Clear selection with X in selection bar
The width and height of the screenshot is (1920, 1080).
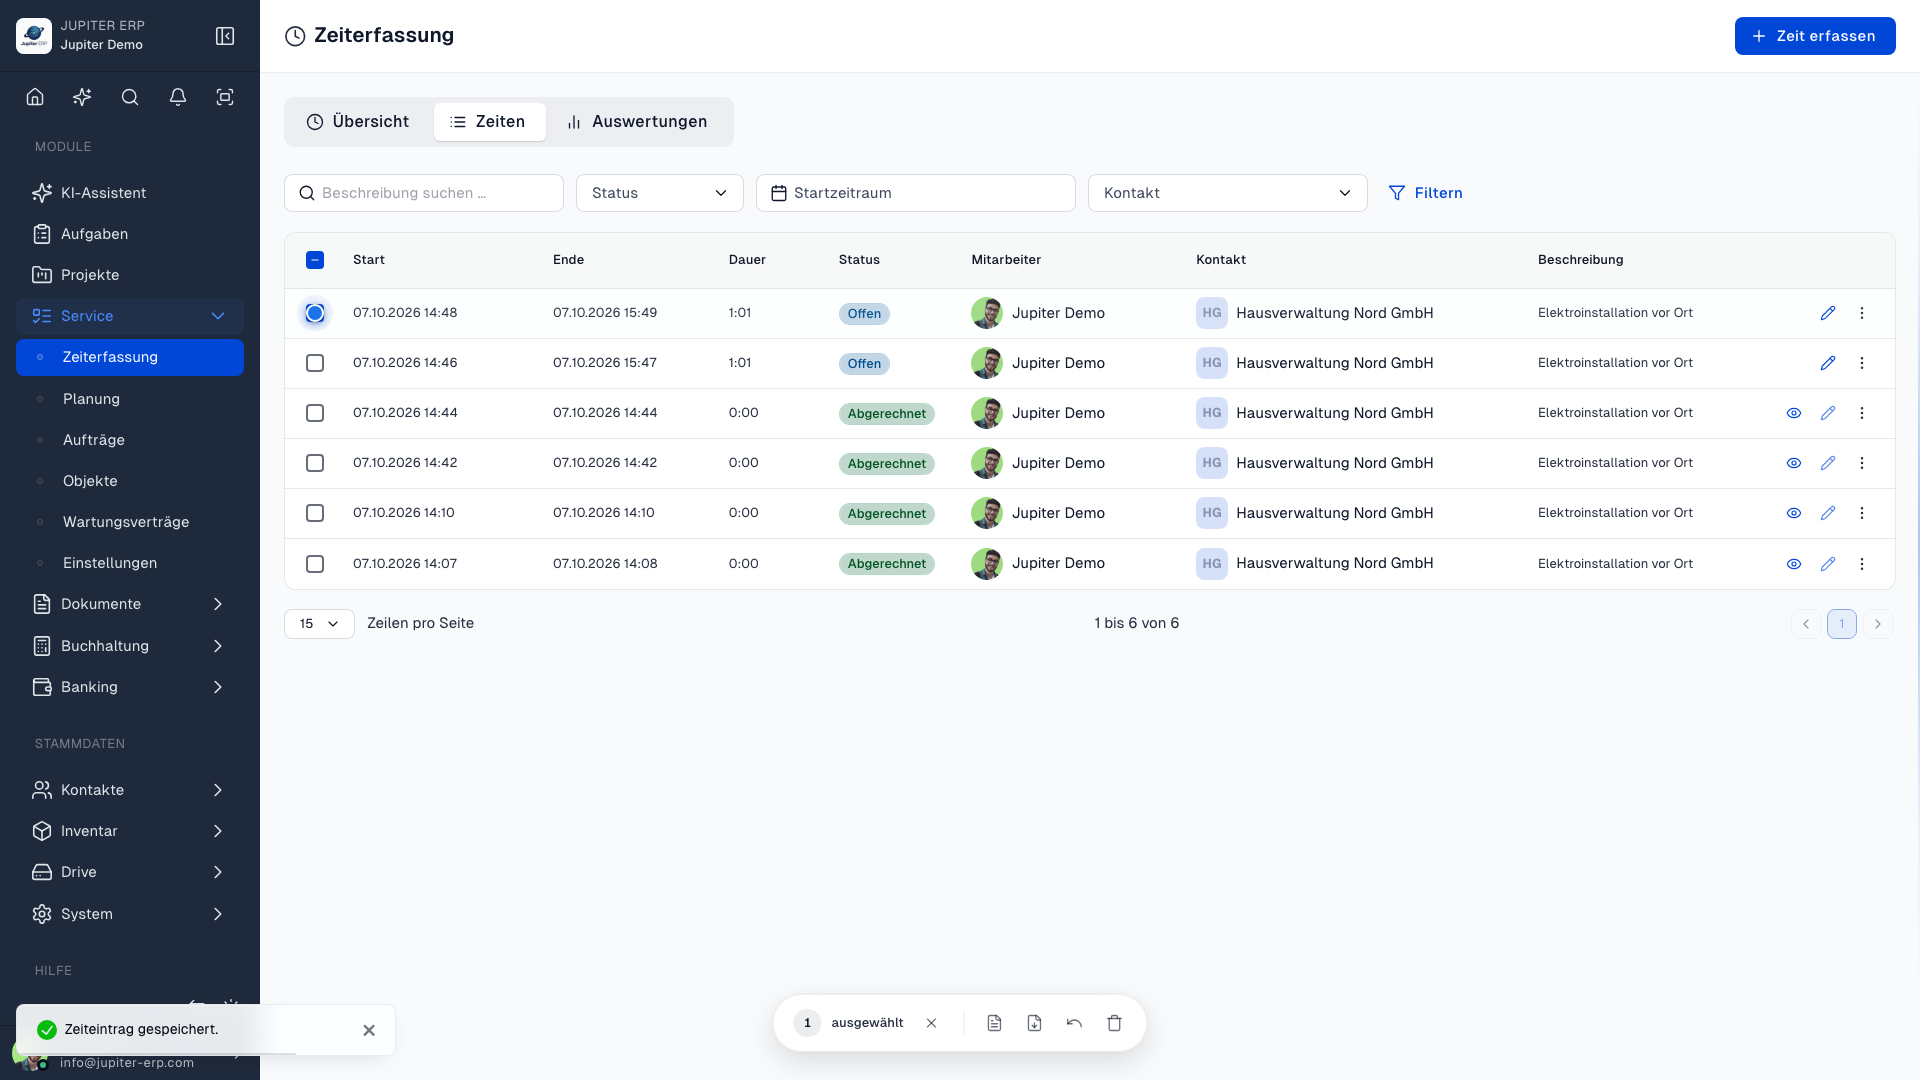931,1023
